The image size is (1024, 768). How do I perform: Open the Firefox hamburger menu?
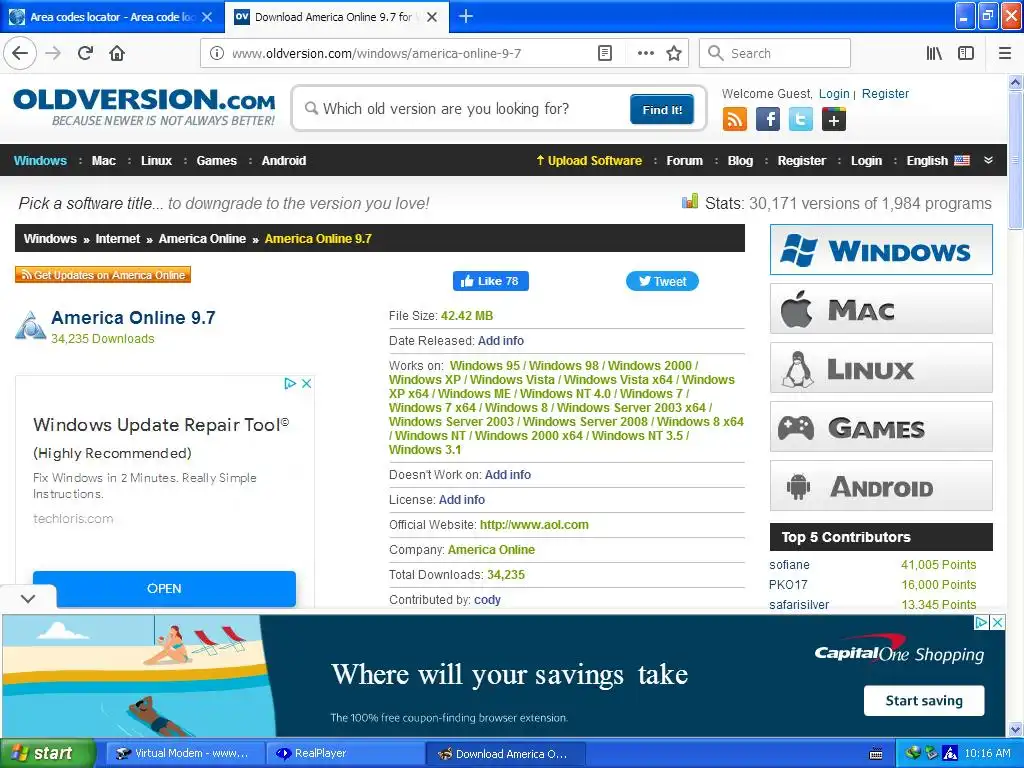[x=1004, y=53]
